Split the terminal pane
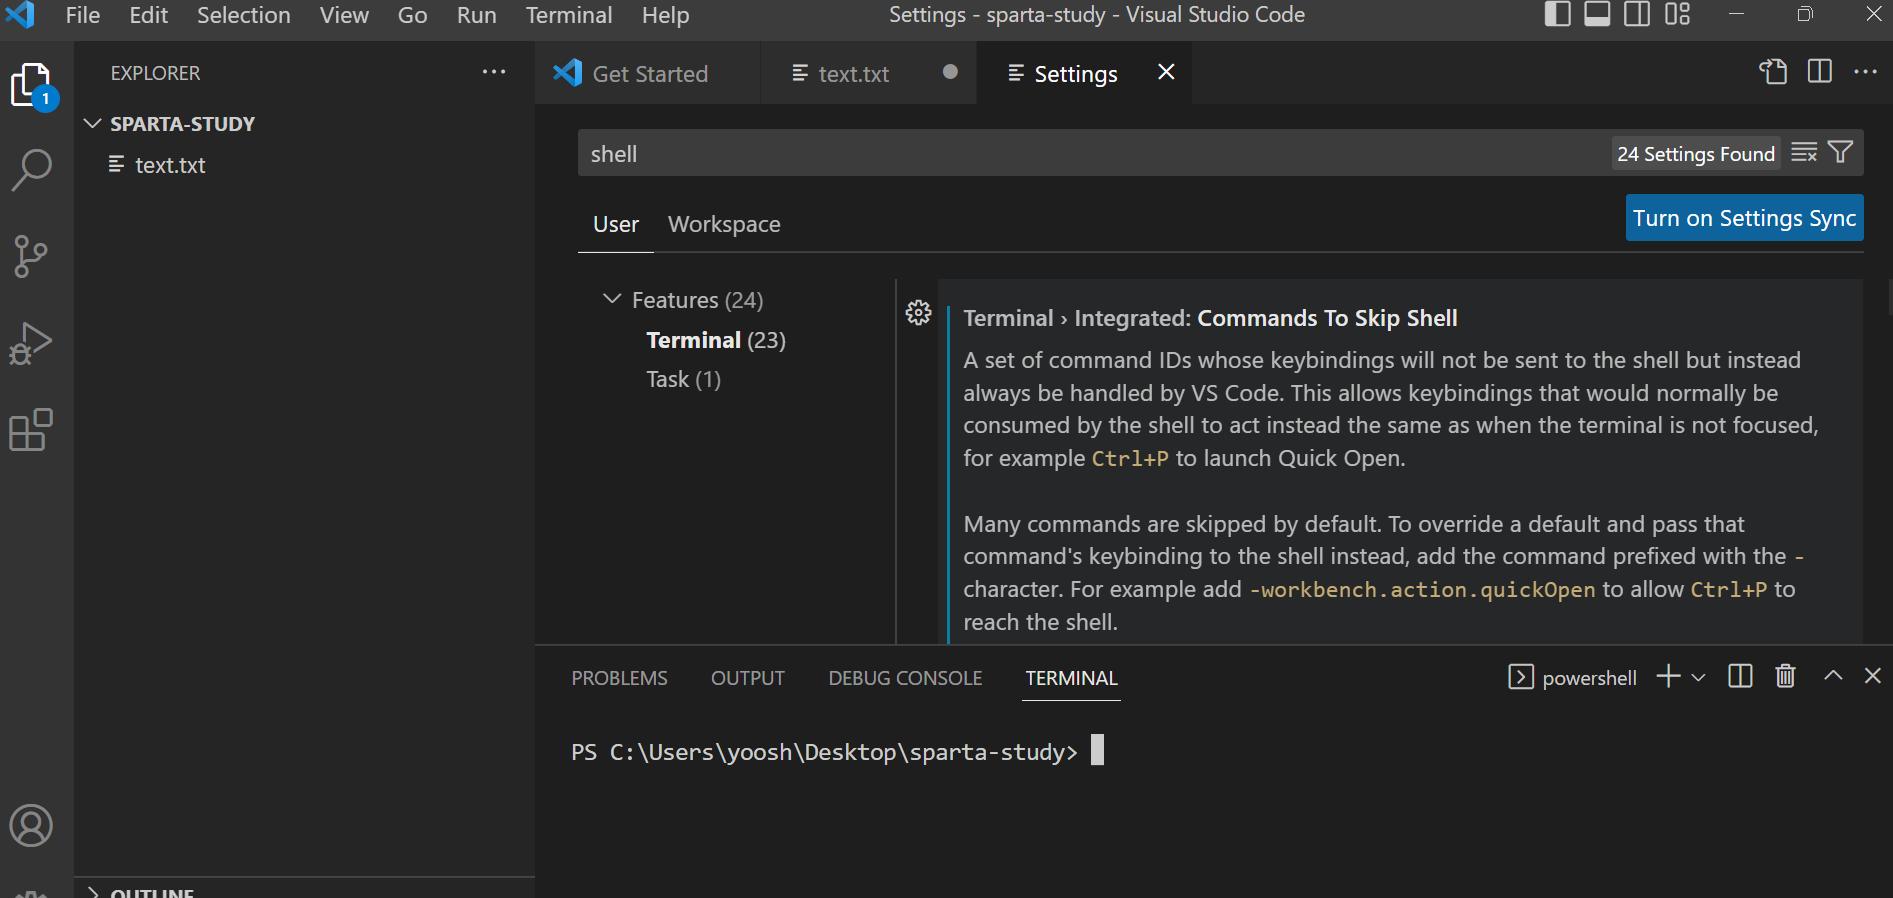The image size is (1893, 898). tap(1740, 677)
